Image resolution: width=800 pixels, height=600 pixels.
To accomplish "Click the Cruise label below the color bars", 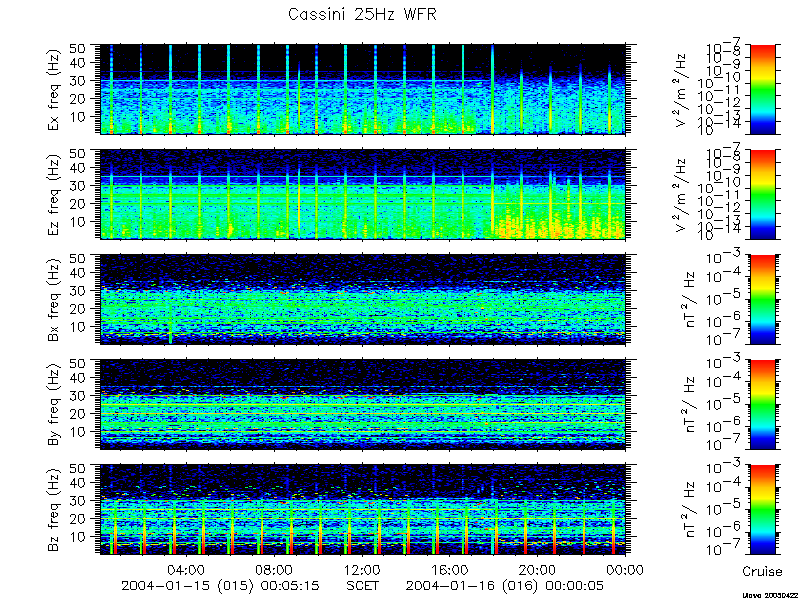I will 762,571.
